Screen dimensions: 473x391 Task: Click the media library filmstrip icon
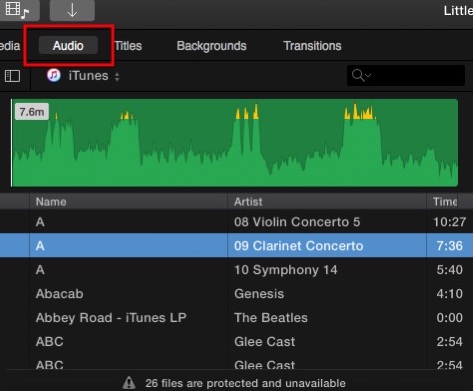(17, 10)
